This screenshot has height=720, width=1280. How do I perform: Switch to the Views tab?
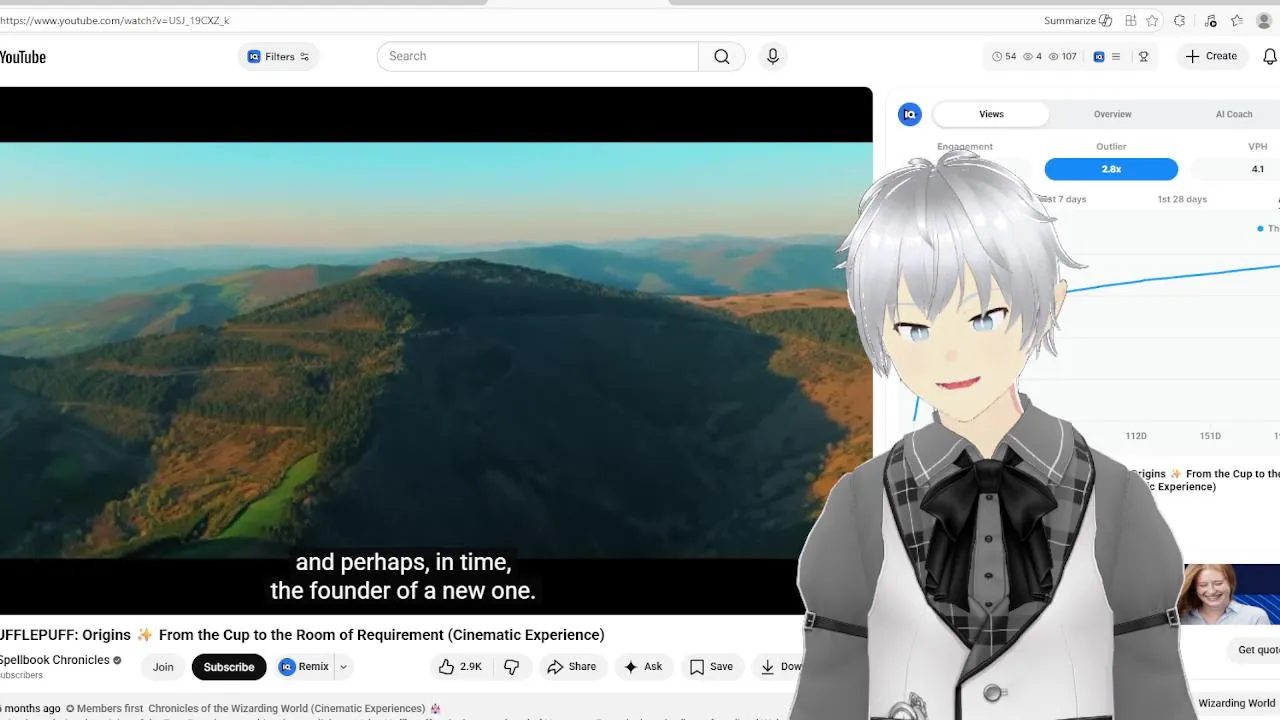(991, 114)
